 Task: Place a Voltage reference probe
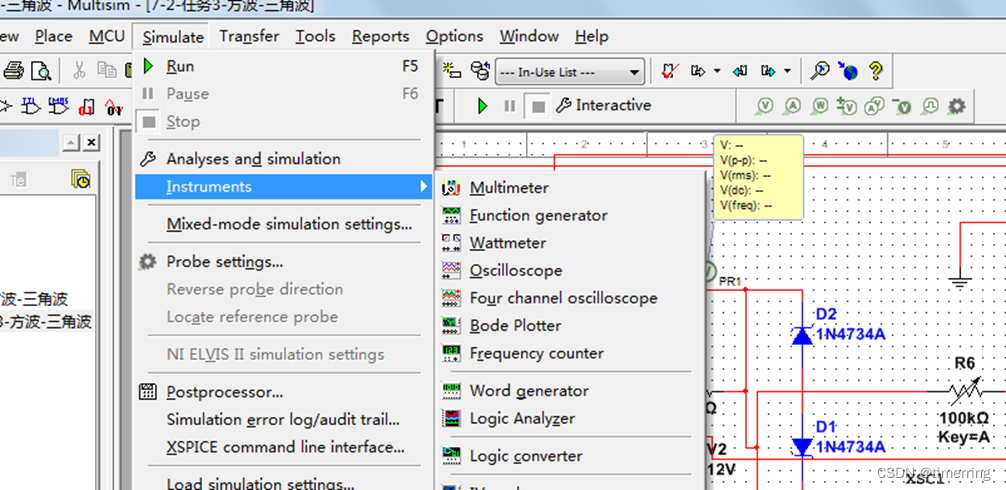(903, 106)
